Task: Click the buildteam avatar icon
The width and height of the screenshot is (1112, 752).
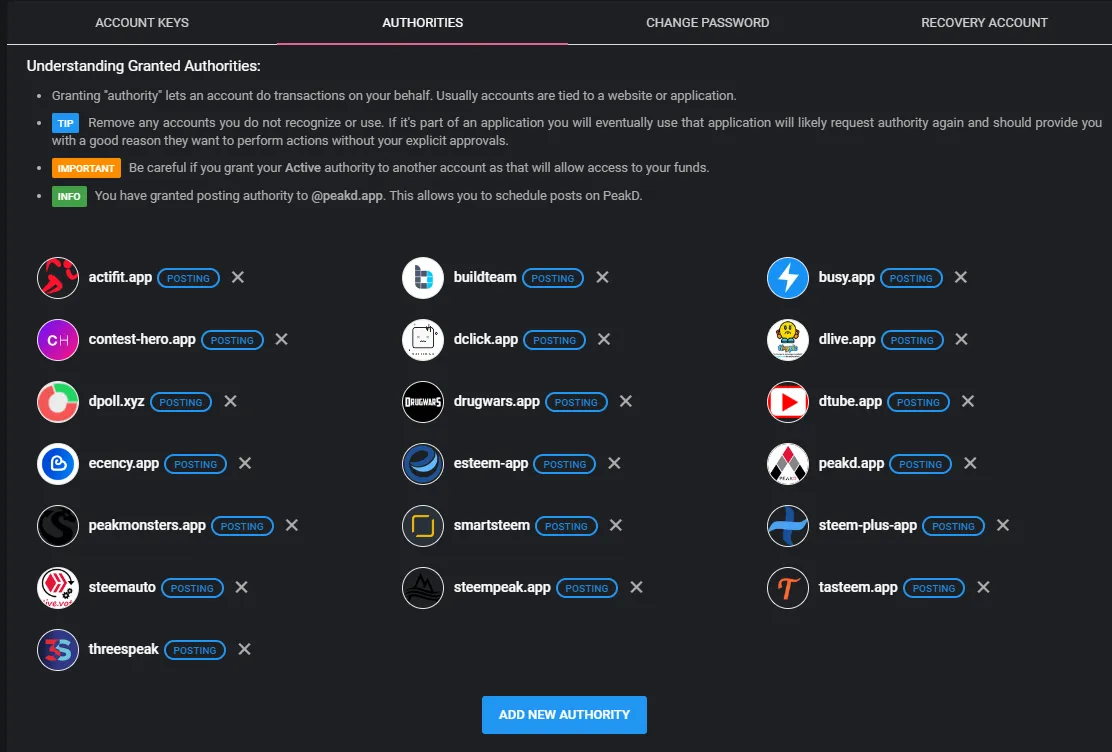Action: pyautogui.click(x=423, y=277)
